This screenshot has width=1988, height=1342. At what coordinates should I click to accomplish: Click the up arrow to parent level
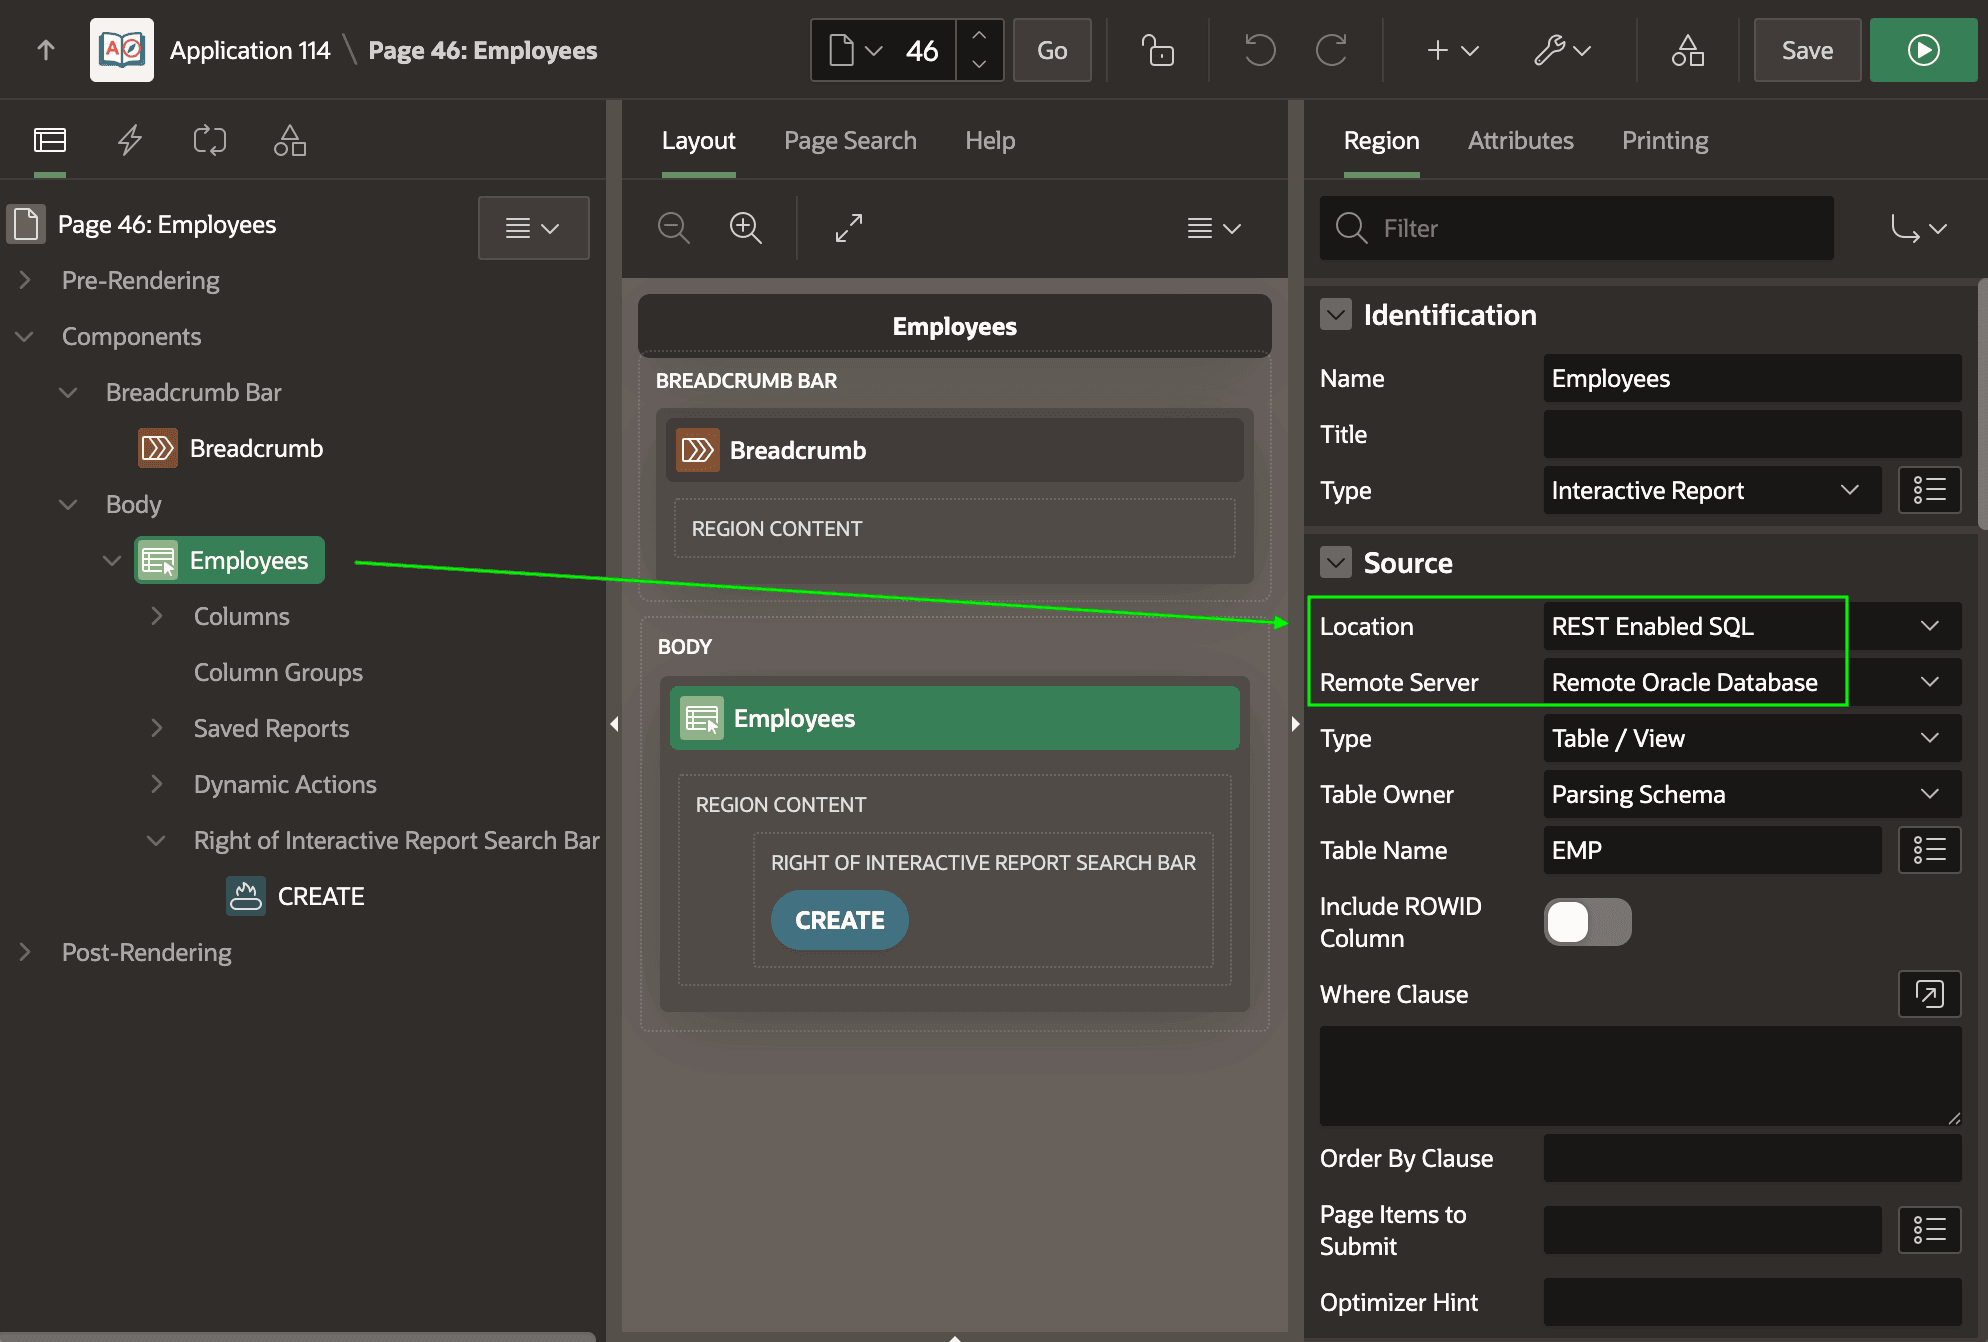[46, 50]
